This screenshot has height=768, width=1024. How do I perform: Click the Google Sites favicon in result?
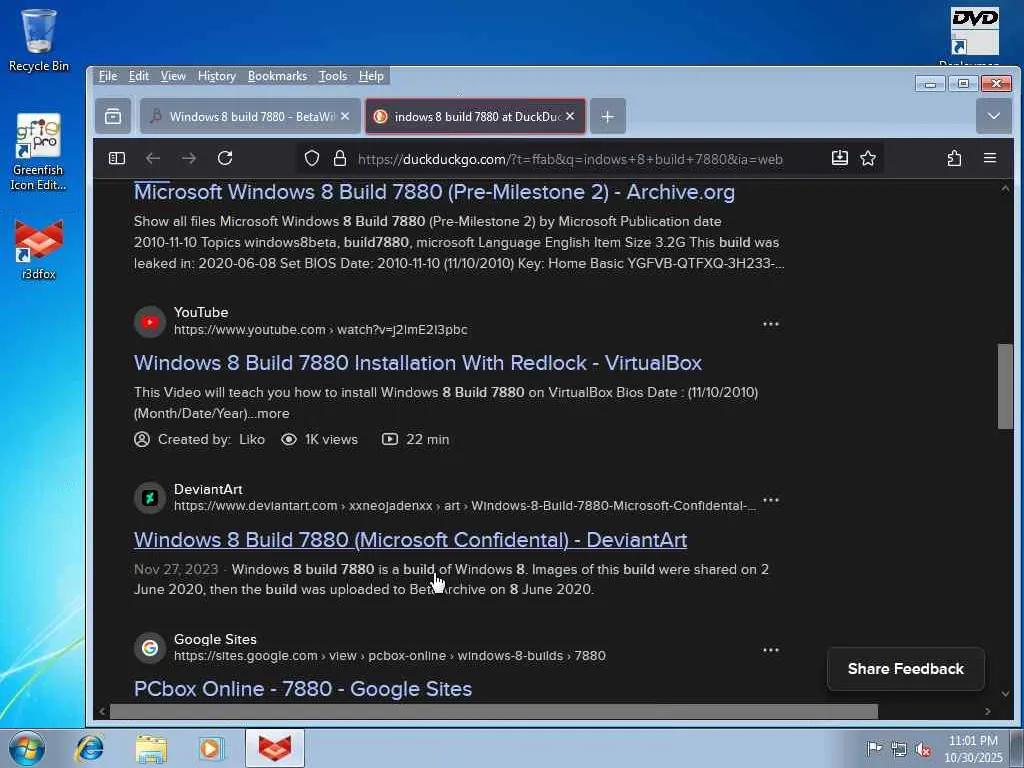click(x=150, y=648)
